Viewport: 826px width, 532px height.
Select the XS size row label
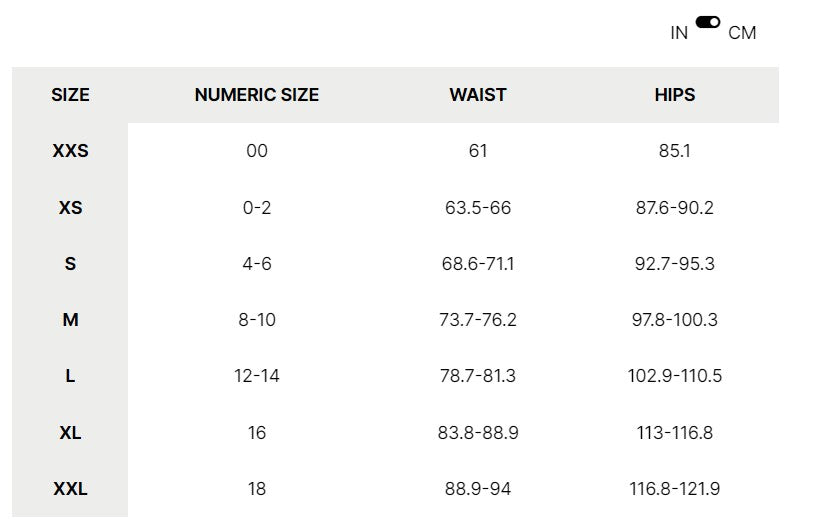pyautogui.click(x=70, y=208)
